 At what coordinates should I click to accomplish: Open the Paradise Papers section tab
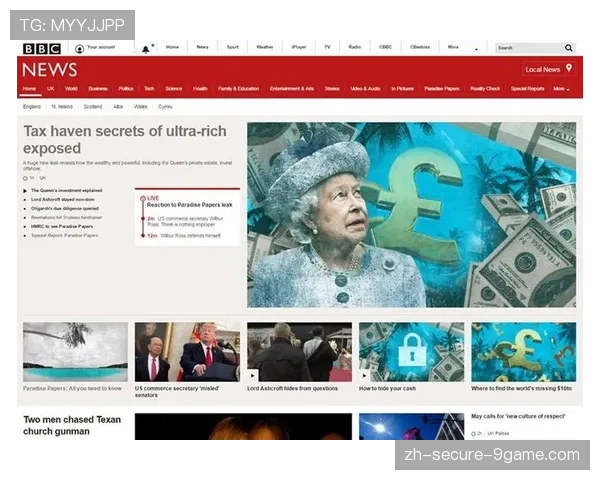(440, 88)
